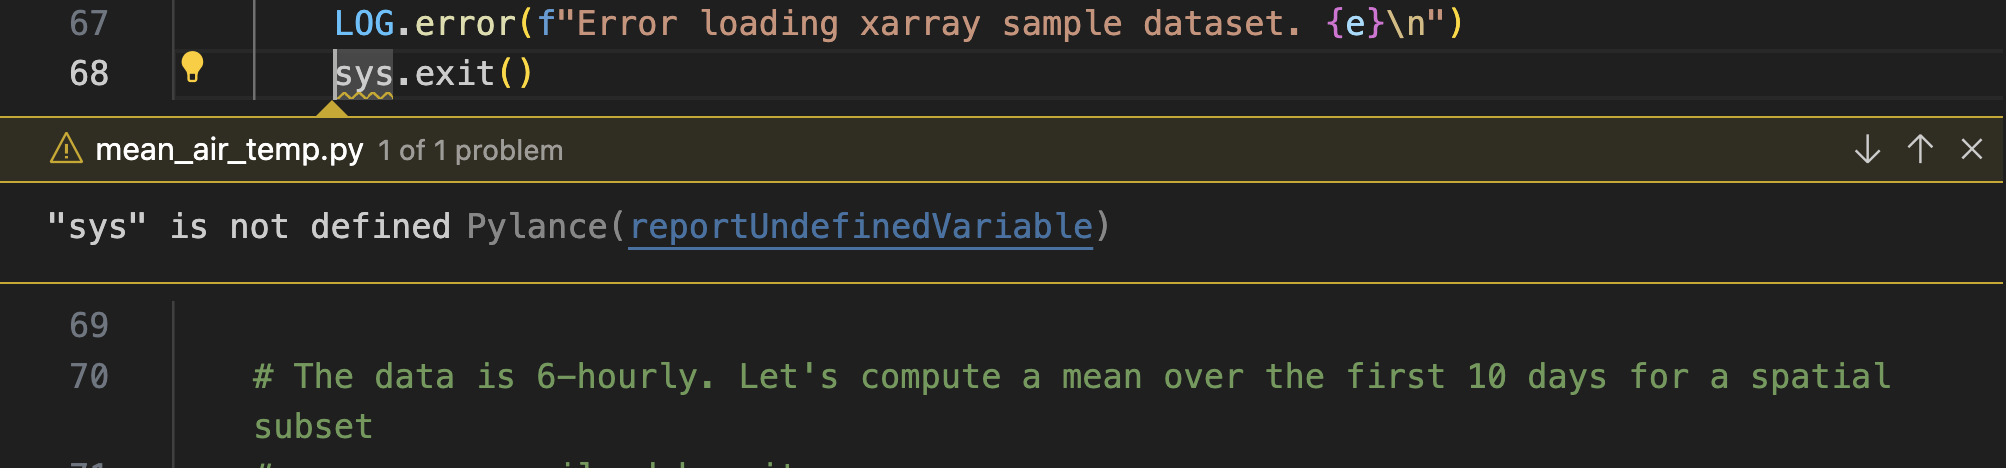Select line number 68 in the gutter

88,74
